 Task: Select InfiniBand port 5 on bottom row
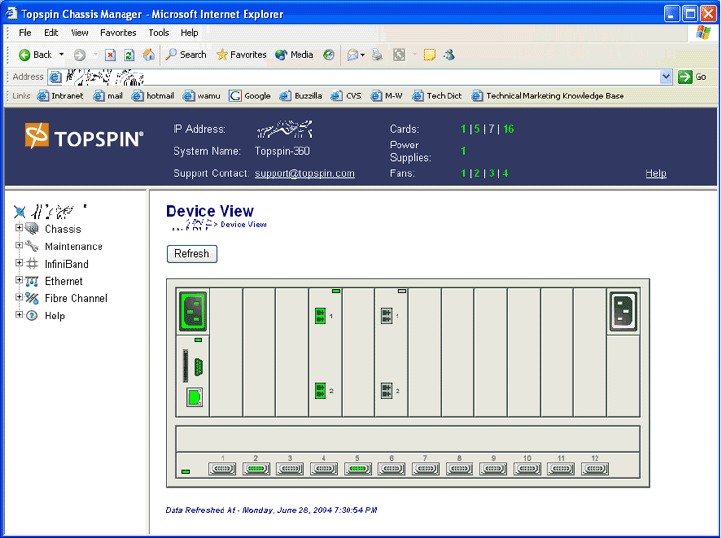358,468
